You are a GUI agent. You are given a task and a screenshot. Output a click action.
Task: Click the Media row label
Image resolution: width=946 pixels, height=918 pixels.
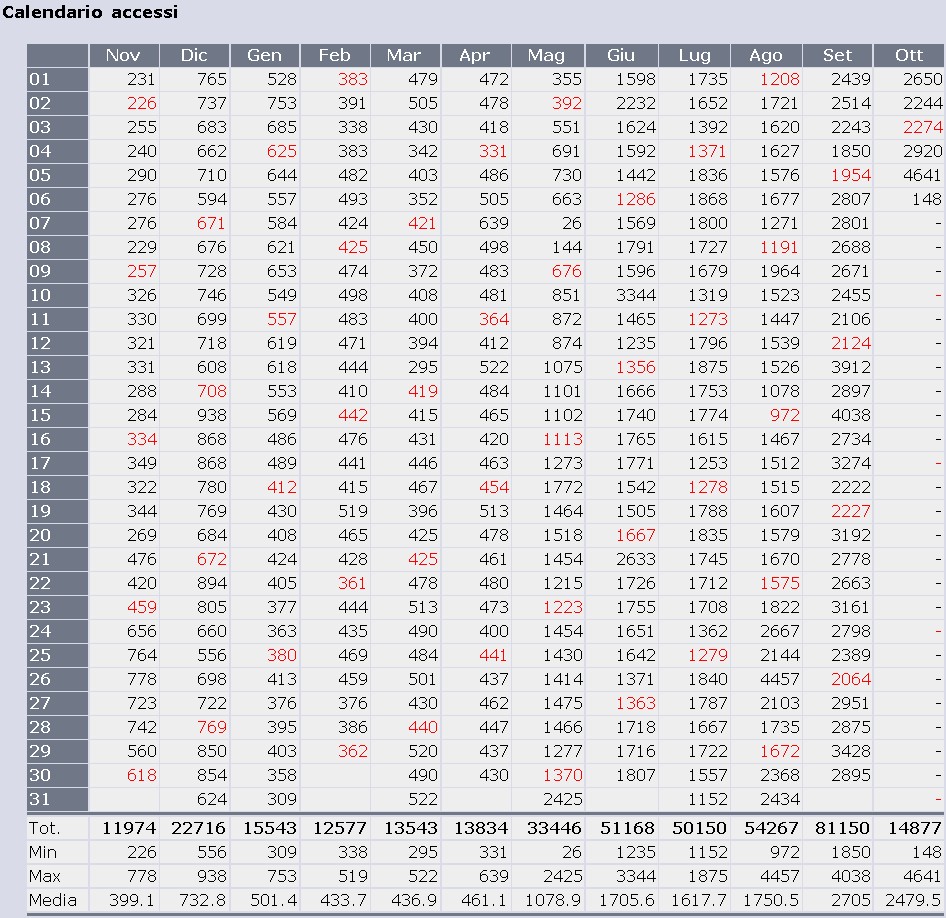tap(53, 900)
